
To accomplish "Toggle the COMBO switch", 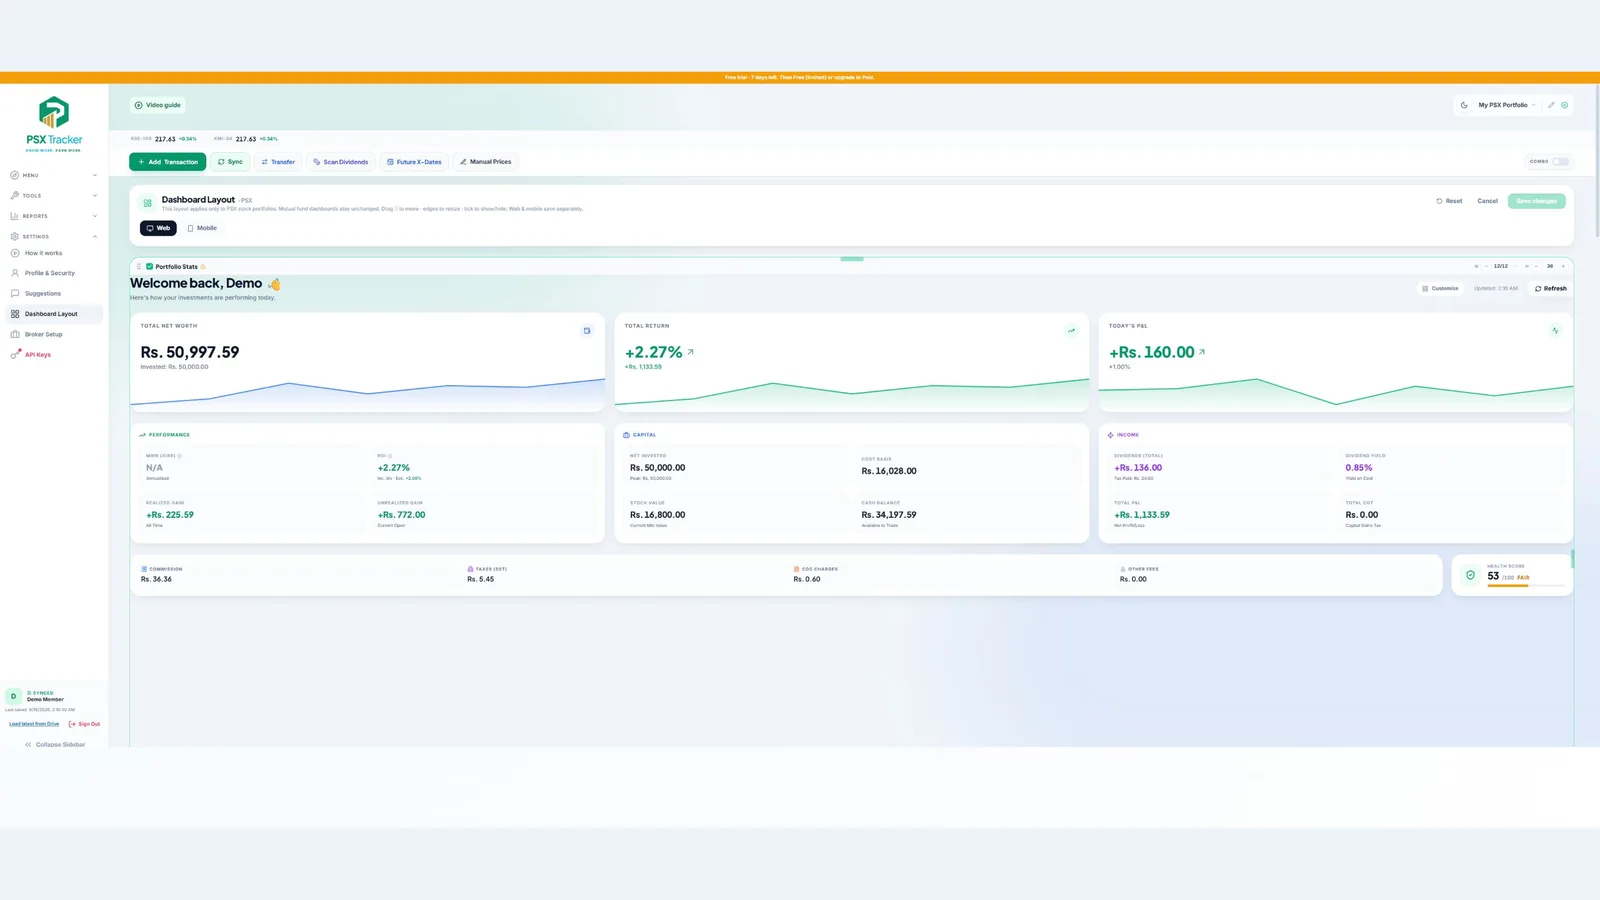I will 1560,162.
